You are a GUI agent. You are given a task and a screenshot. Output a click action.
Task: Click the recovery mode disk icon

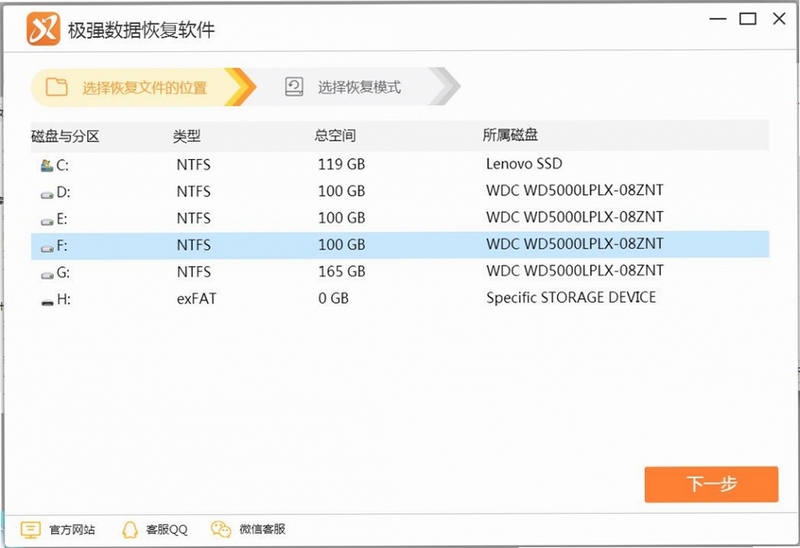click(294, 87)
